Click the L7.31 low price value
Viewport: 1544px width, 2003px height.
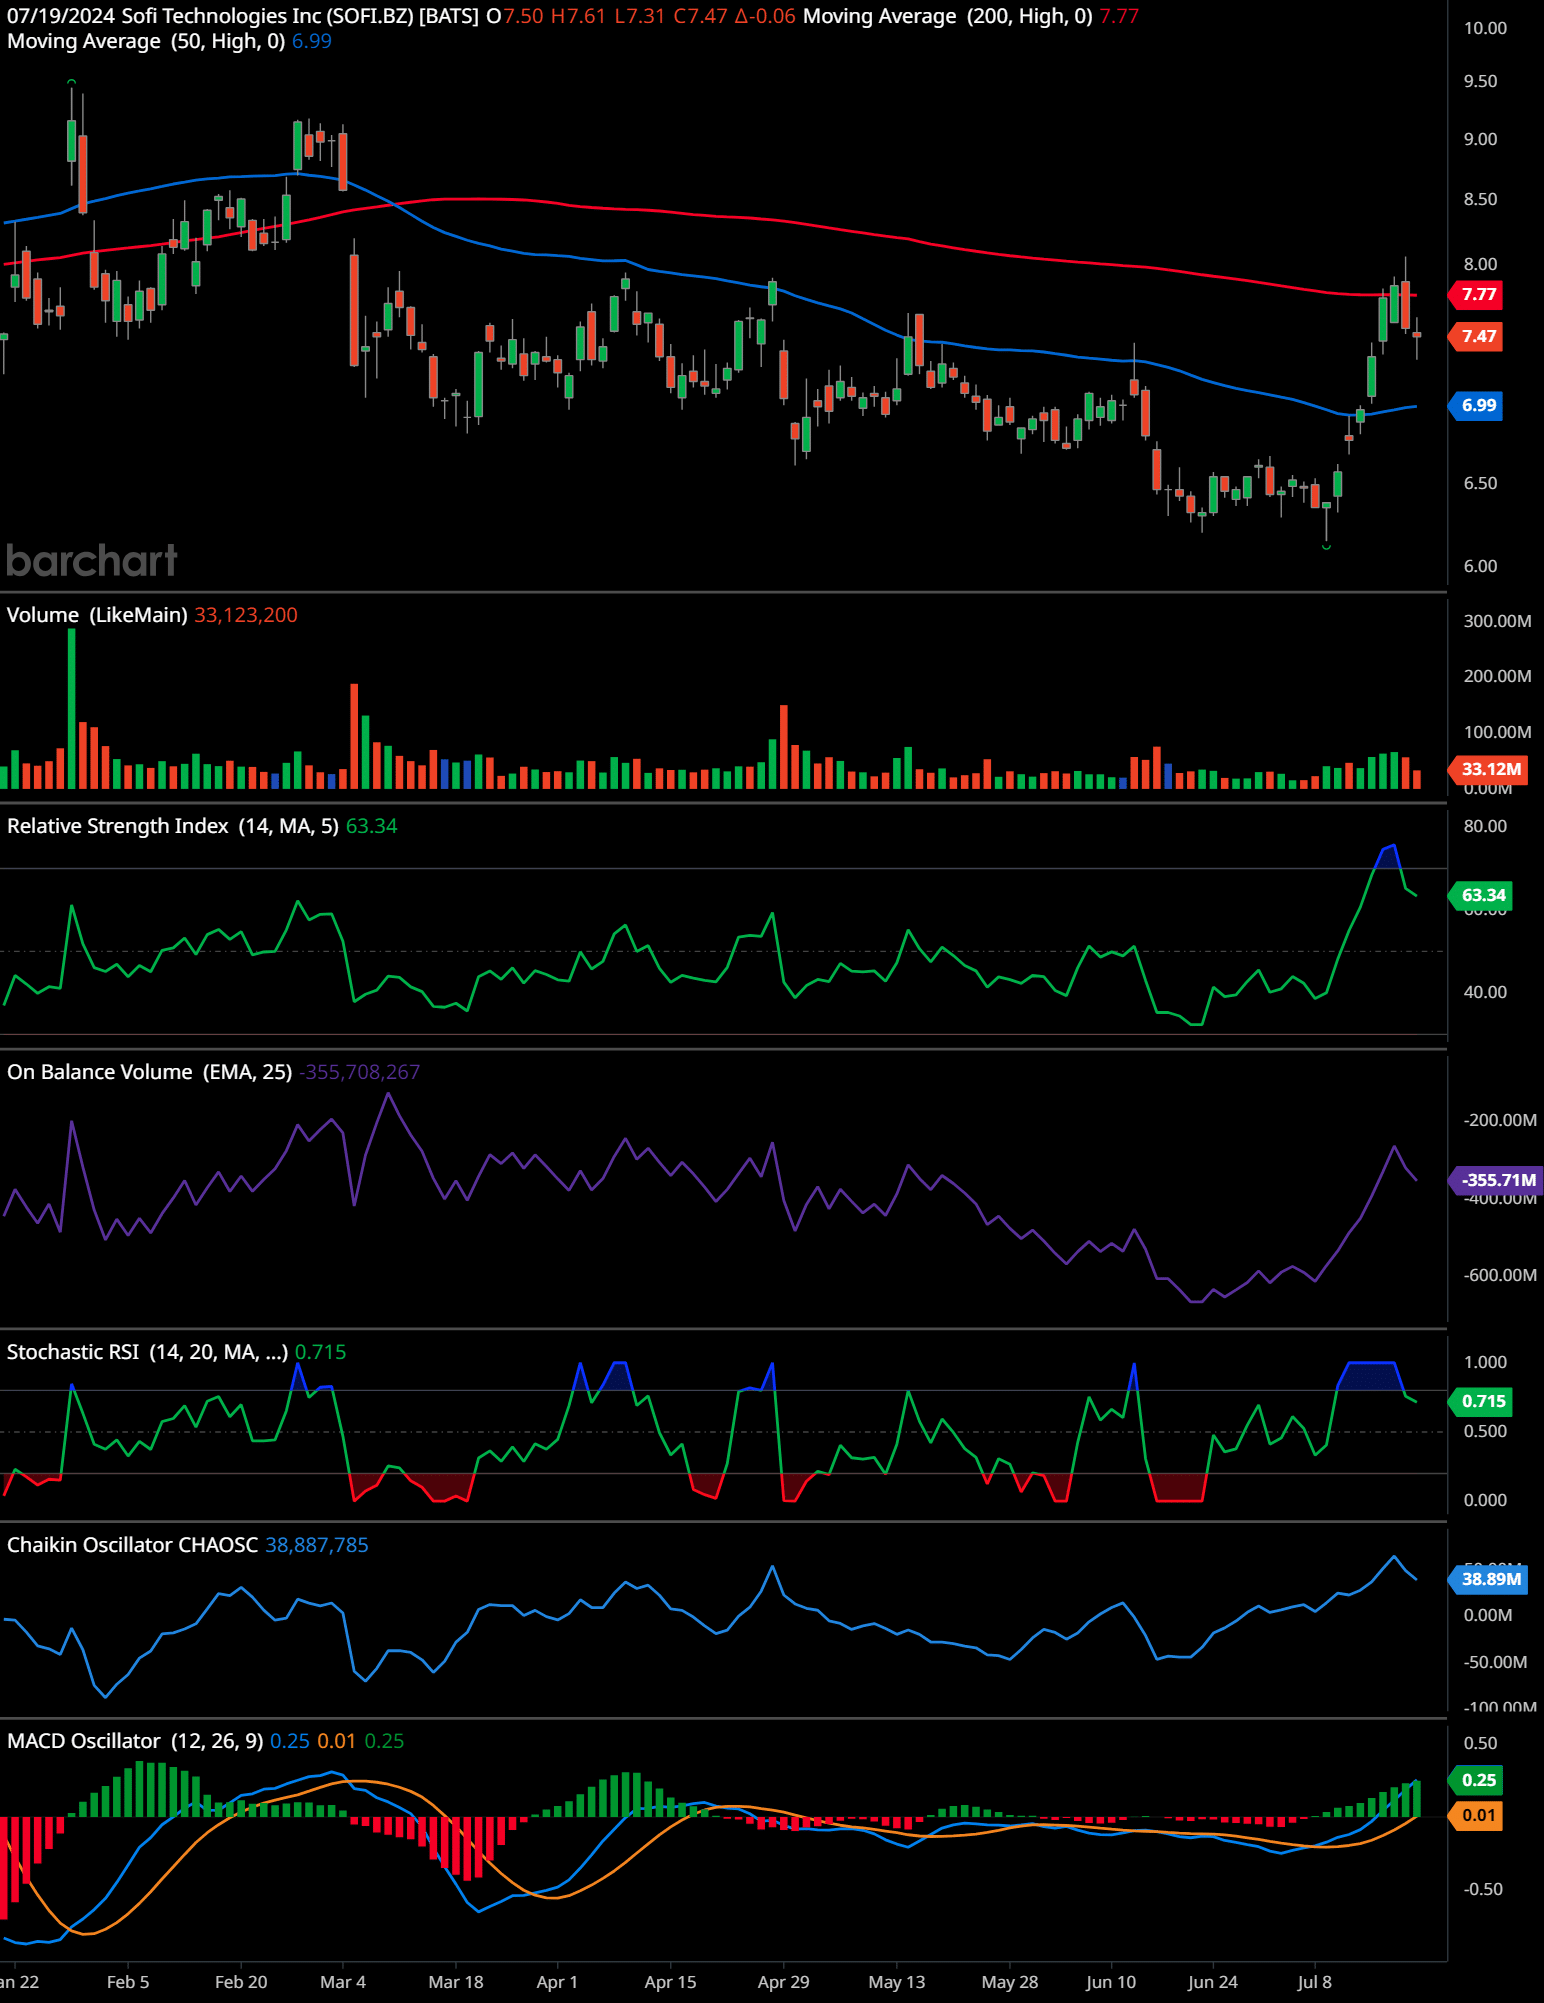point(640,16)
